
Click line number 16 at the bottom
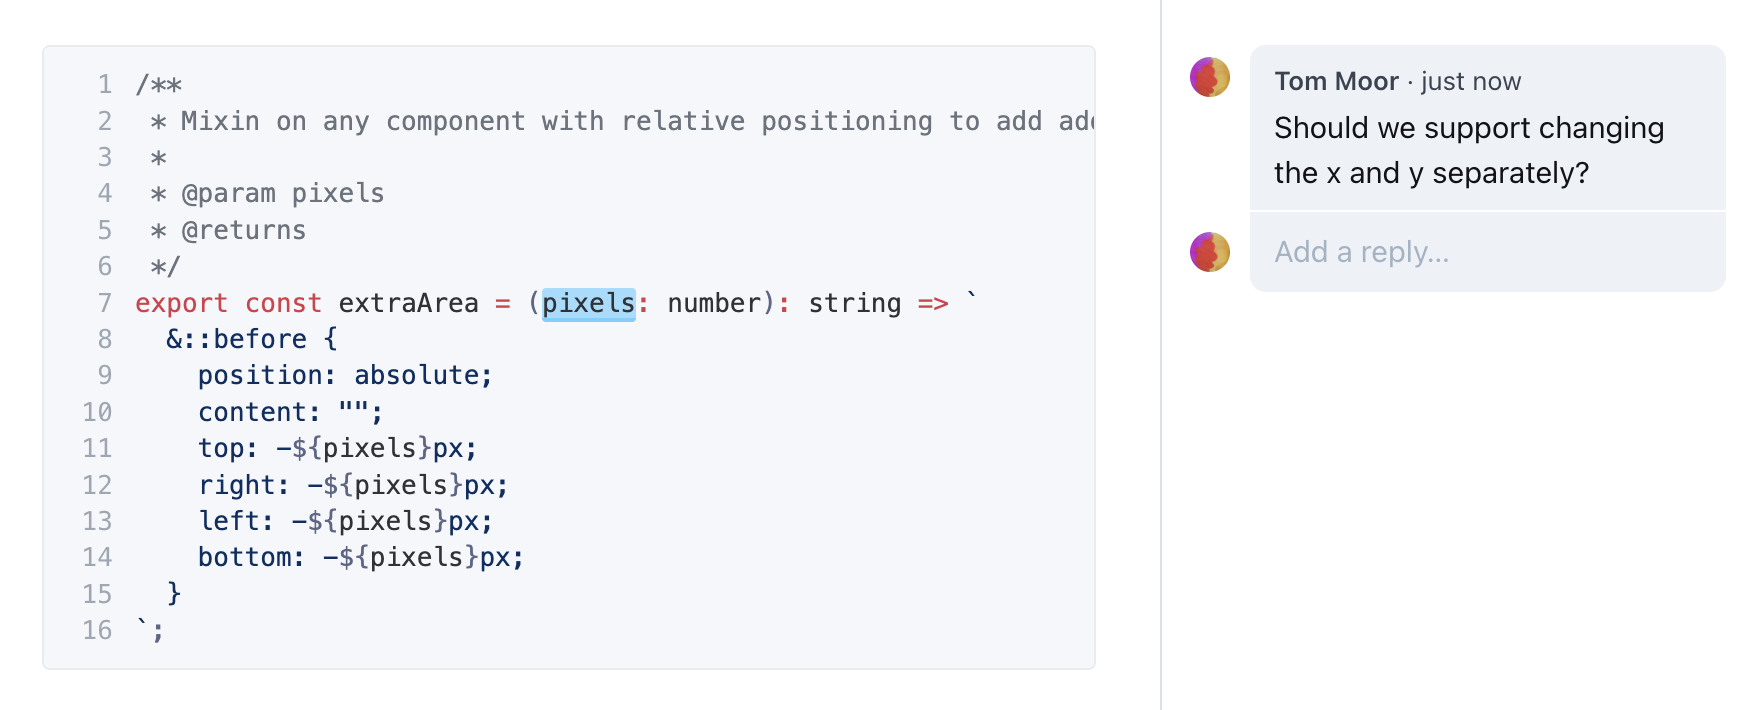pos(97,630)
